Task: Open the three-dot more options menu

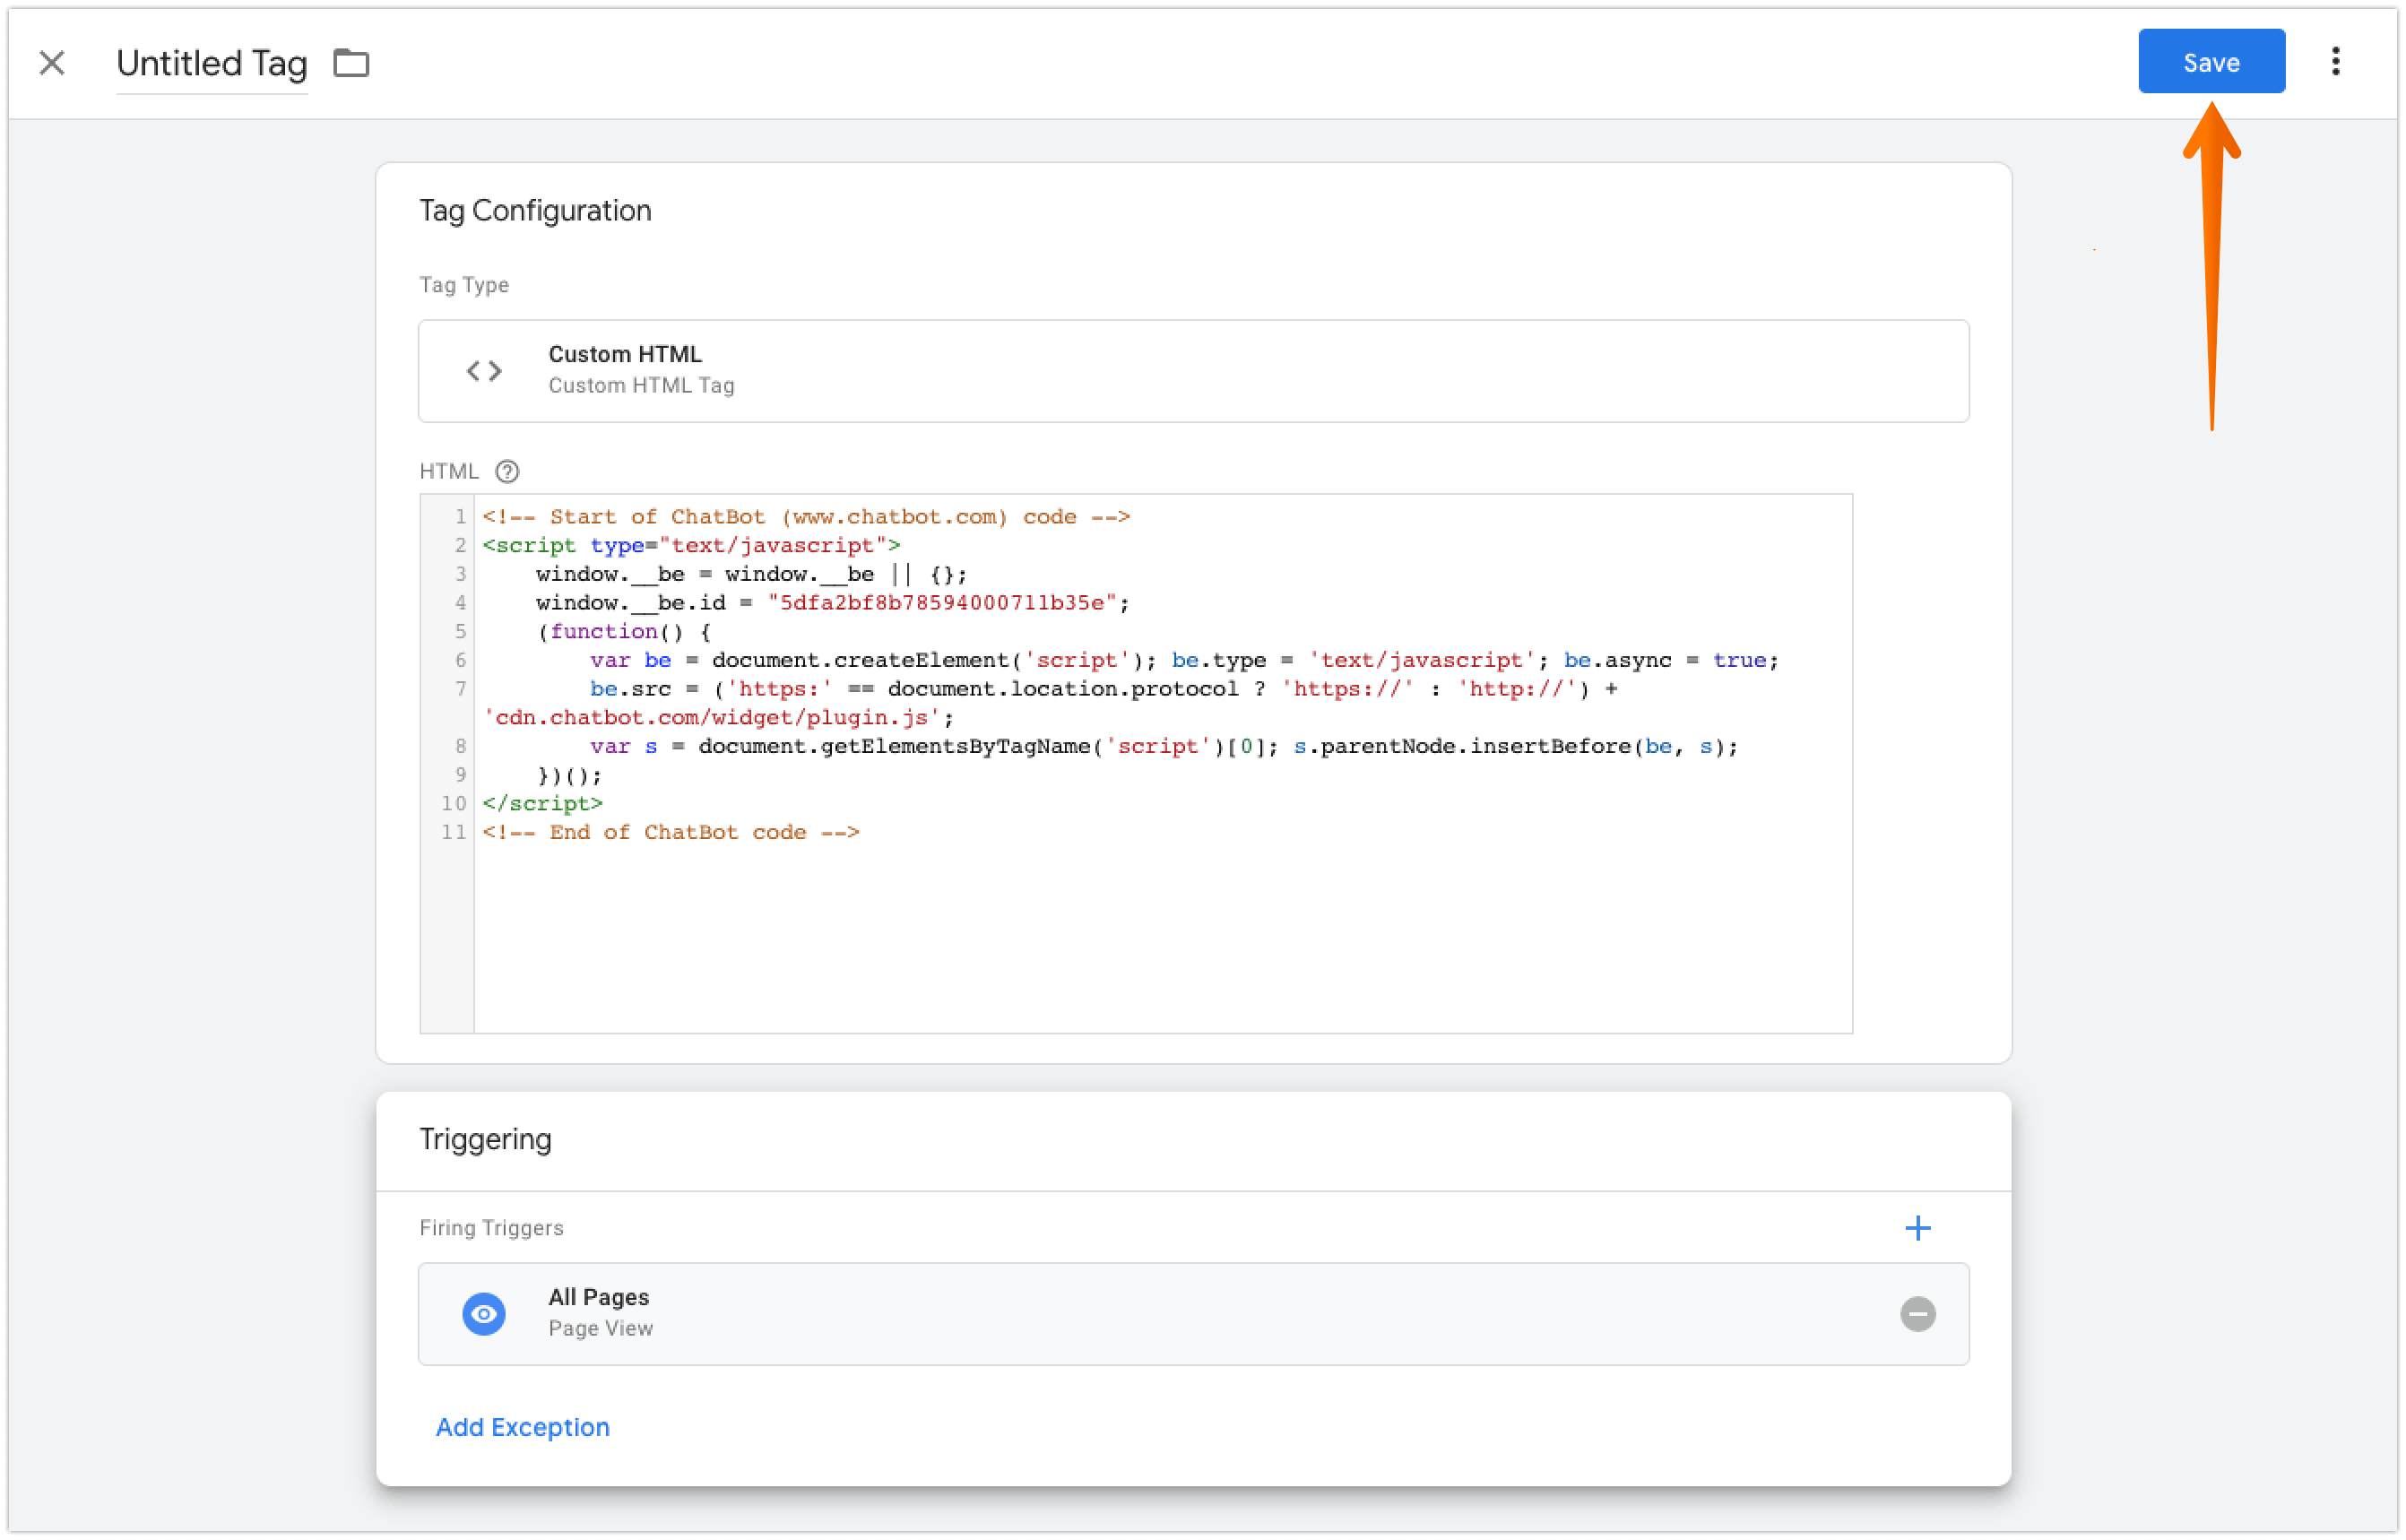Action: coord(2335,62)
